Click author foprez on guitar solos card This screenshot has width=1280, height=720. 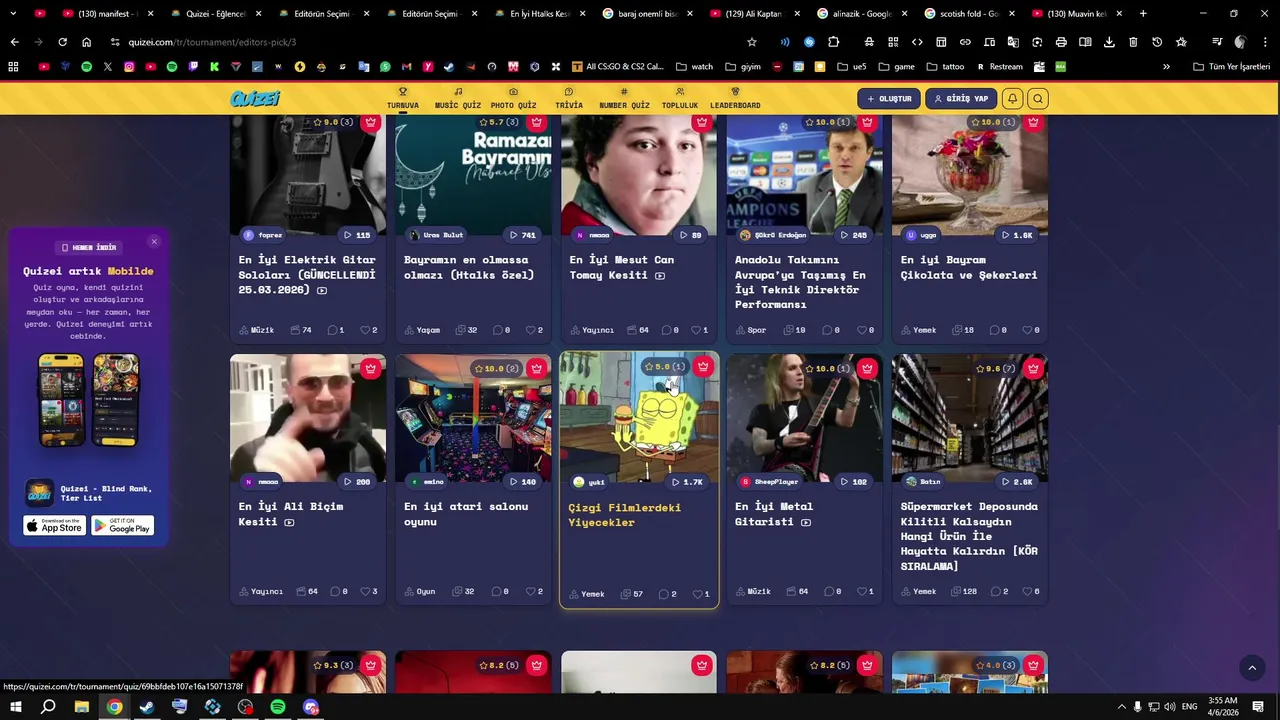point(263,235)
